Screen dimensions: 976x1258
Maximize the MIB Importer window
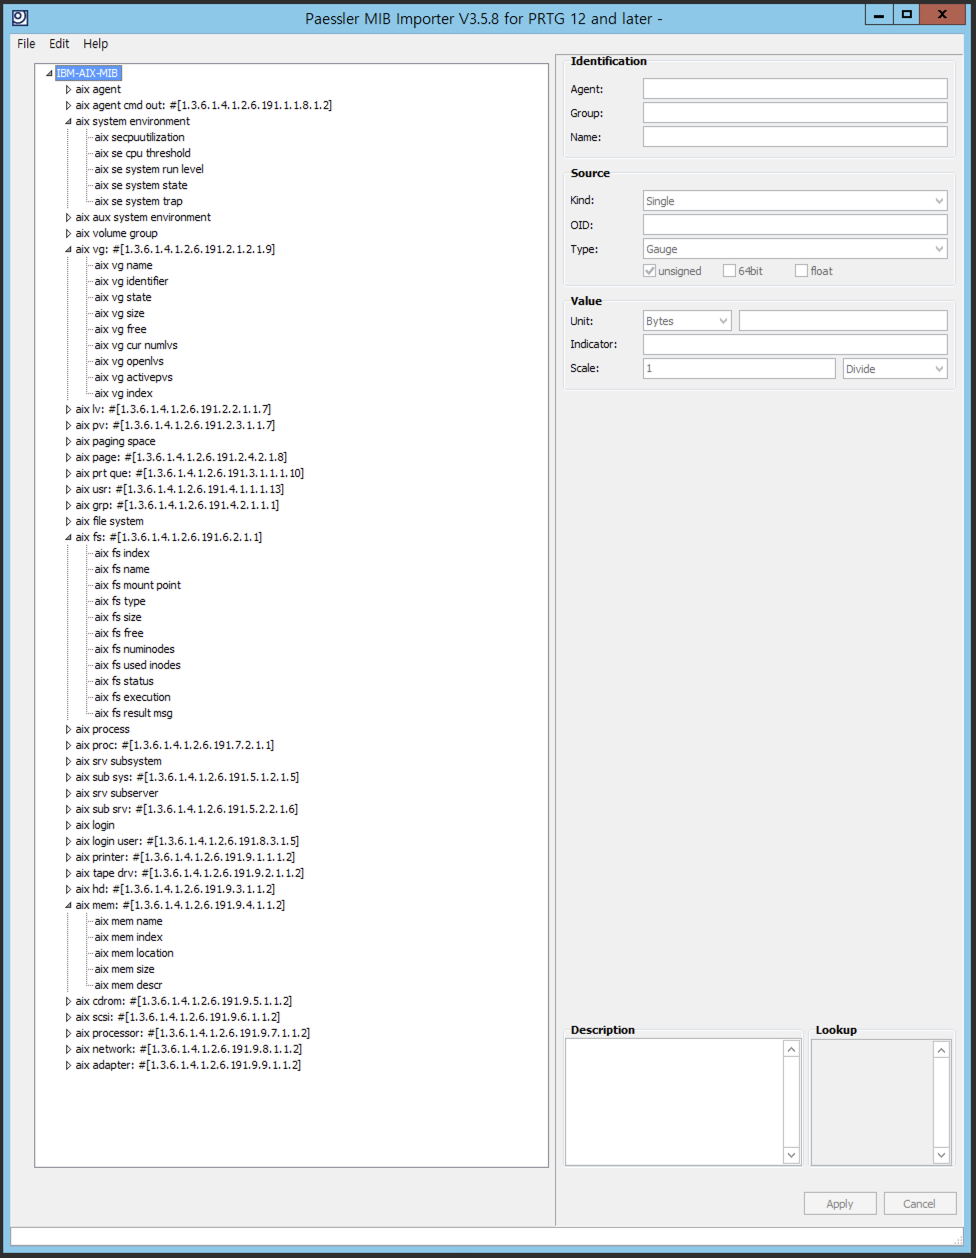pos(906,14)
